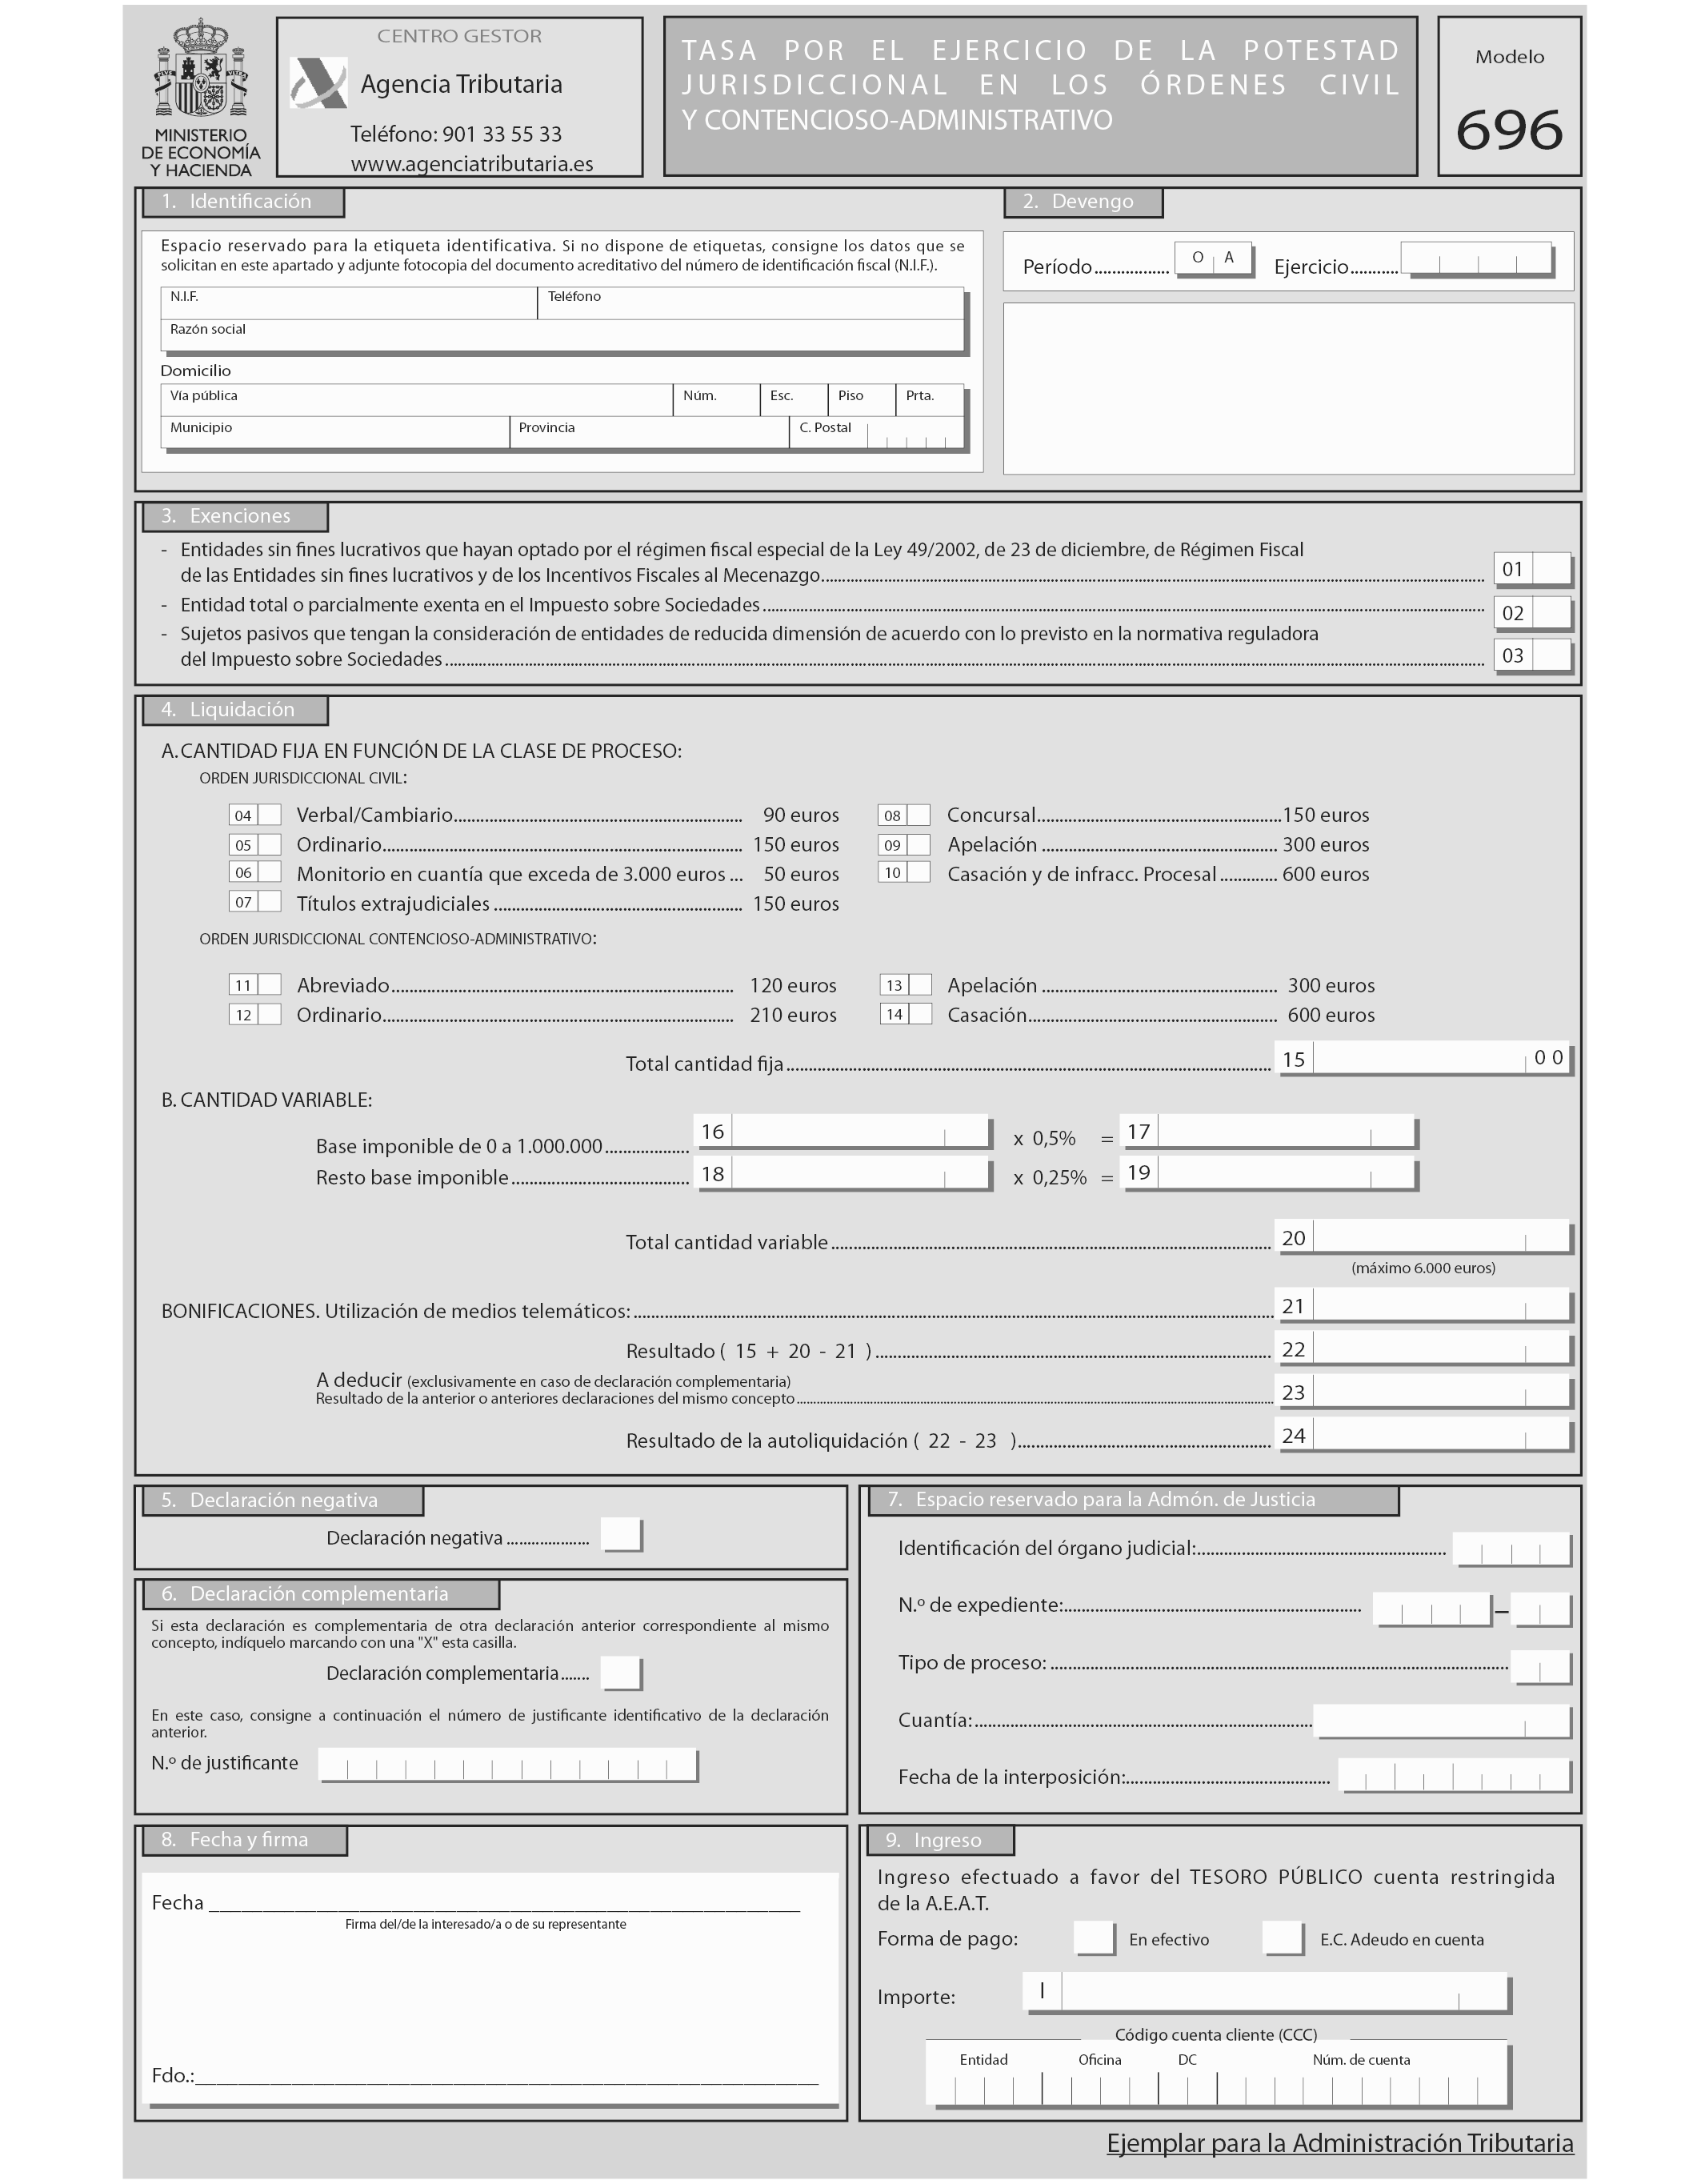Click field 22 Resultado
1701x2184 pixels.
pos(1441,1348)
